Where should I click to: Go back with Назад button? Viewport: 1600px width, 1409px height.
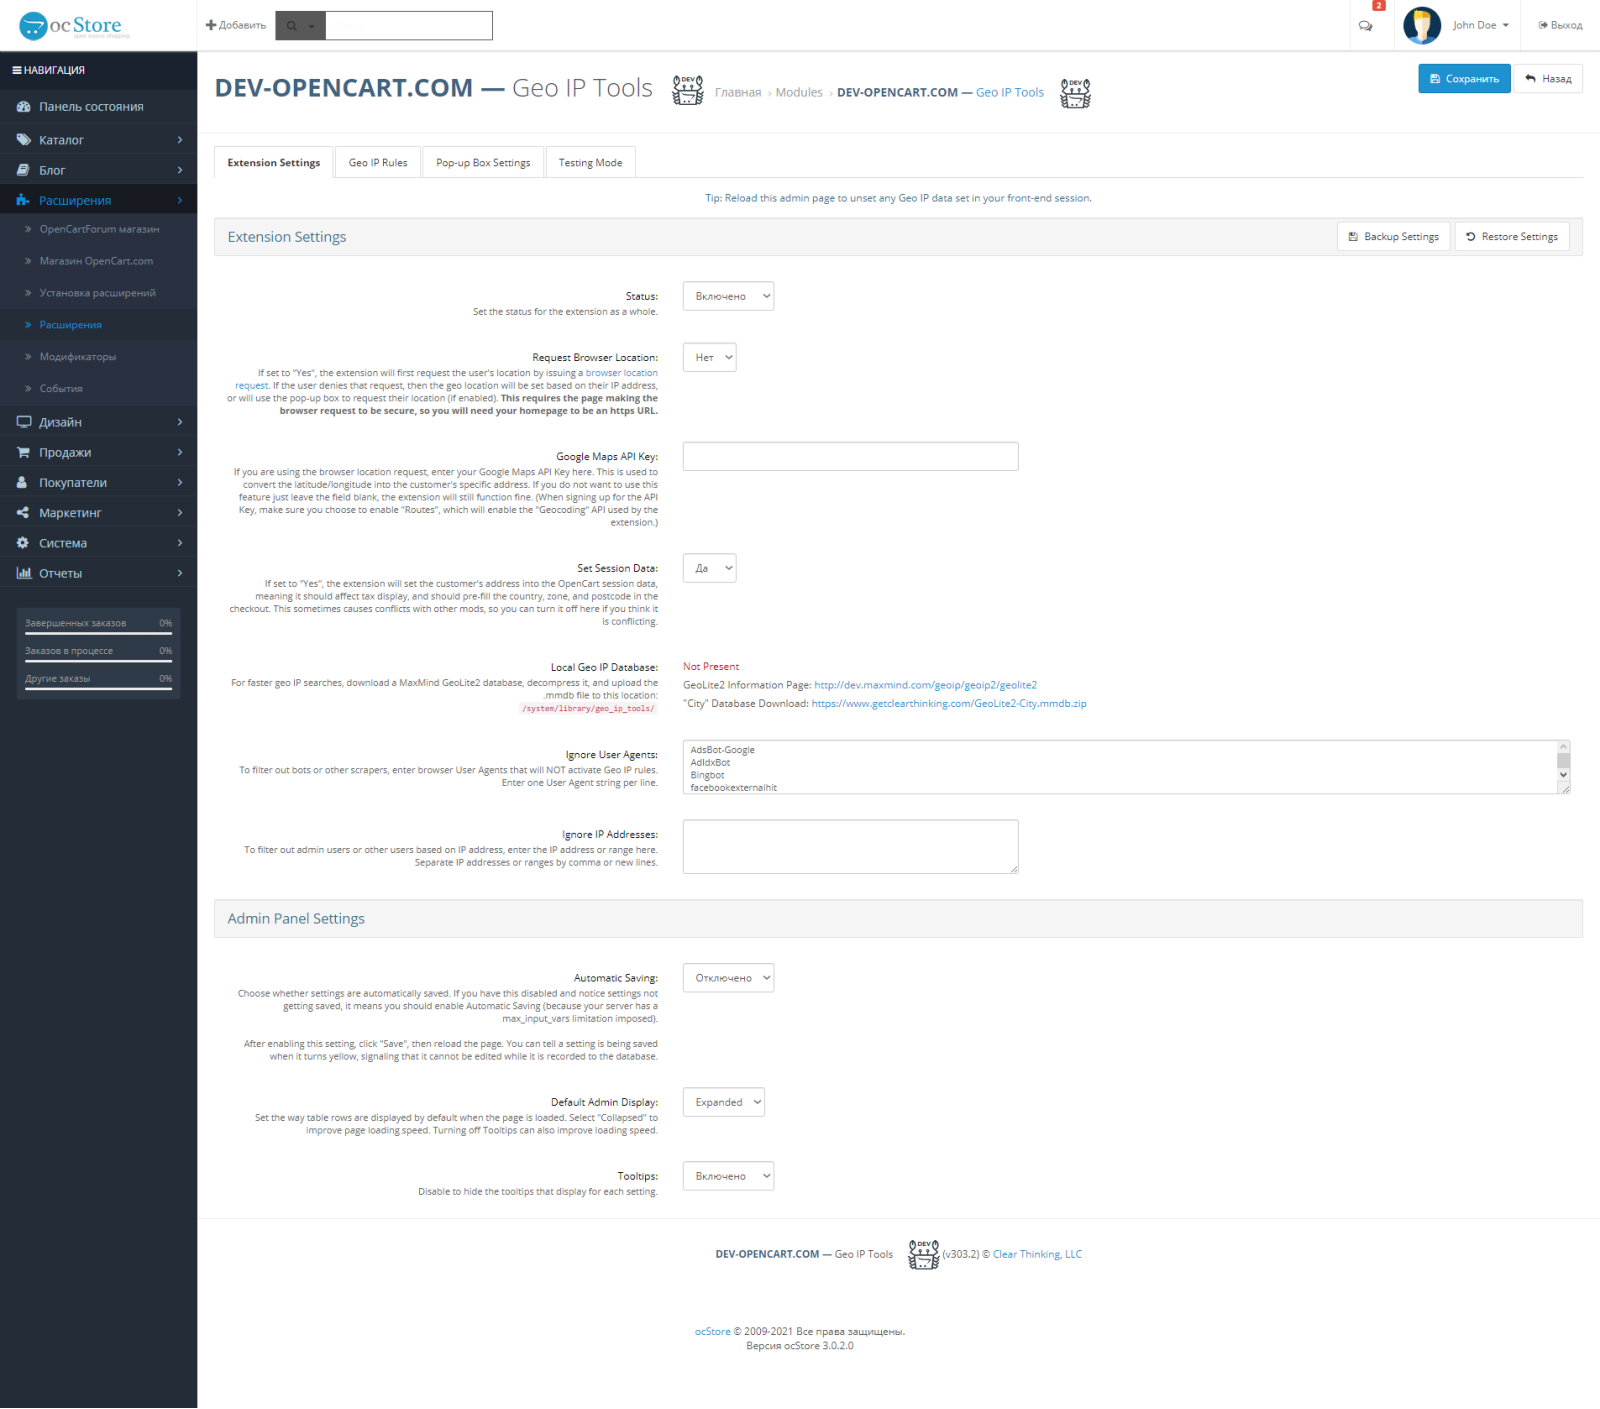point(1548,79)
